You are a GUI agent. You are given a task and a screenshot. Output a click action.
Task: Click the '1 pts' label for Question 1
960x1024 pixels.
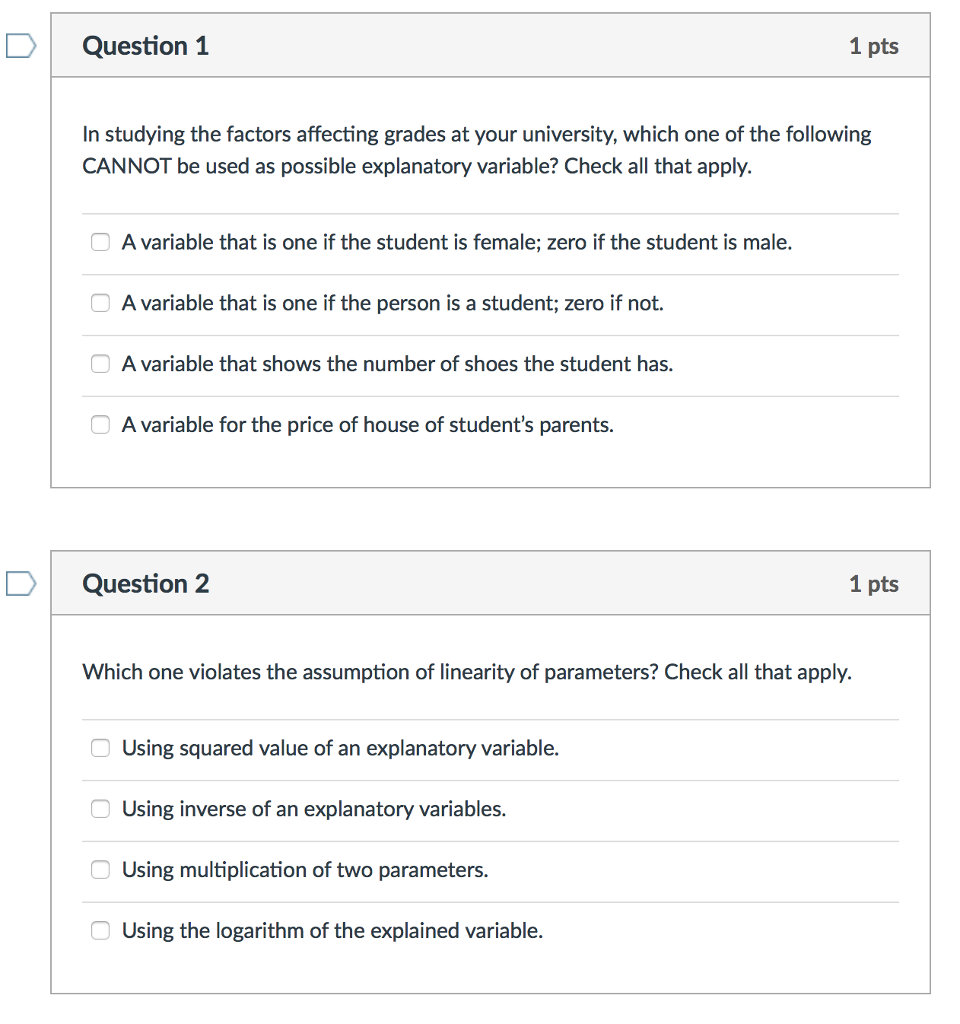tap(874, 45)
